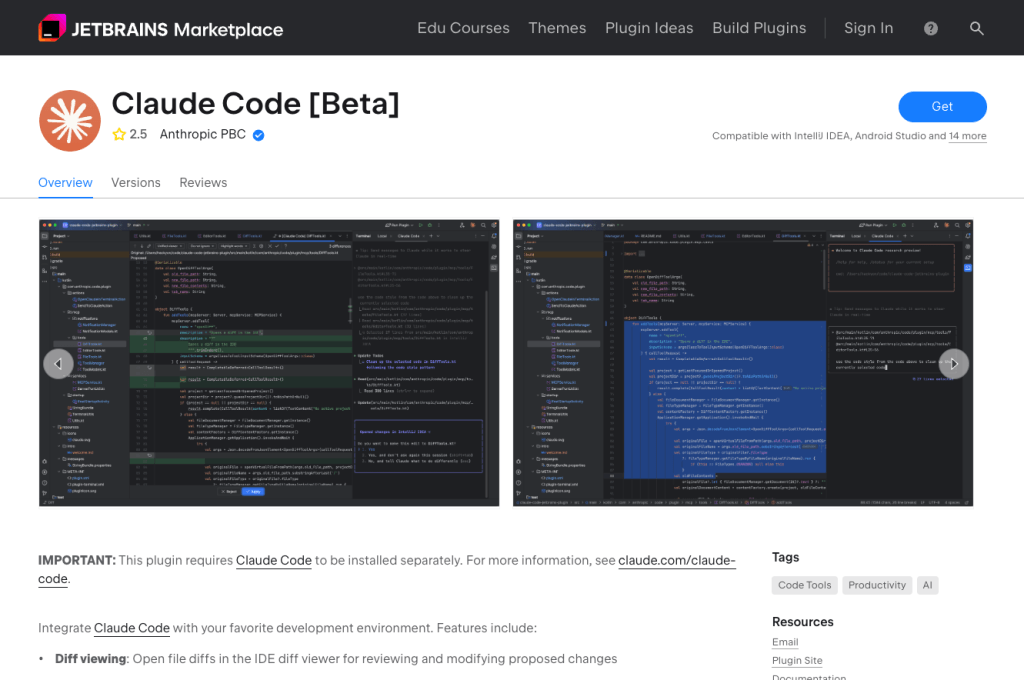Open the Email resource link
Viewport: 1024px width, 680px height.
[x=785, y=642]
